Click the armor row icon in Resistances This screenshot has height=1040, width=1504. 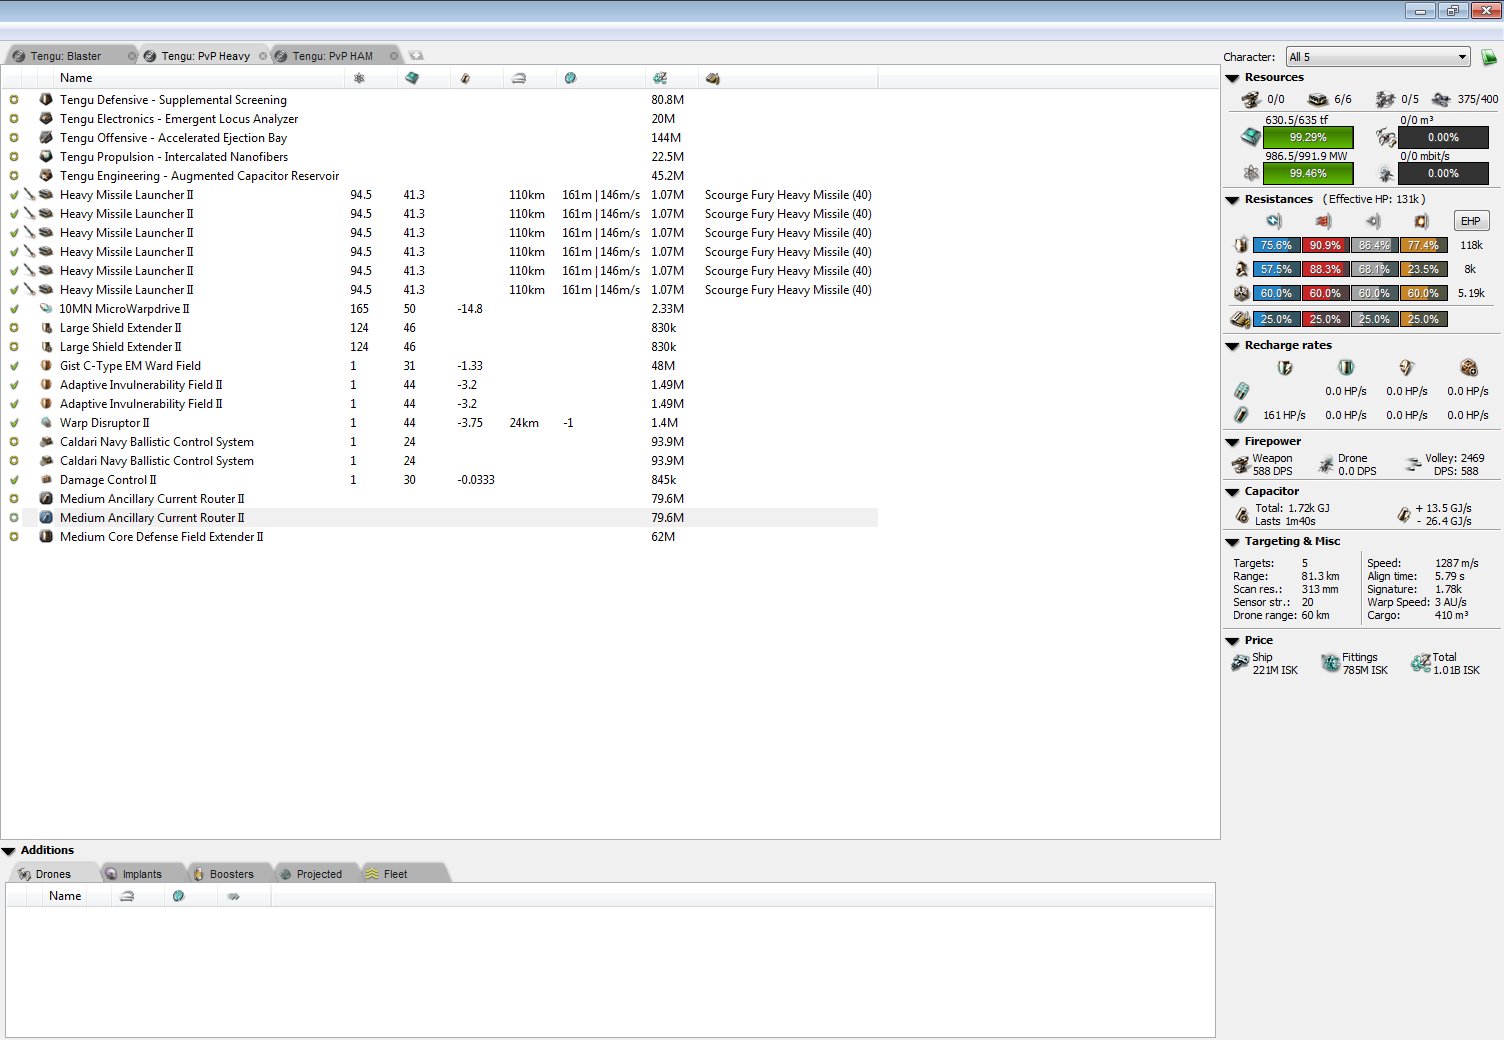[x=1241, y=269]
